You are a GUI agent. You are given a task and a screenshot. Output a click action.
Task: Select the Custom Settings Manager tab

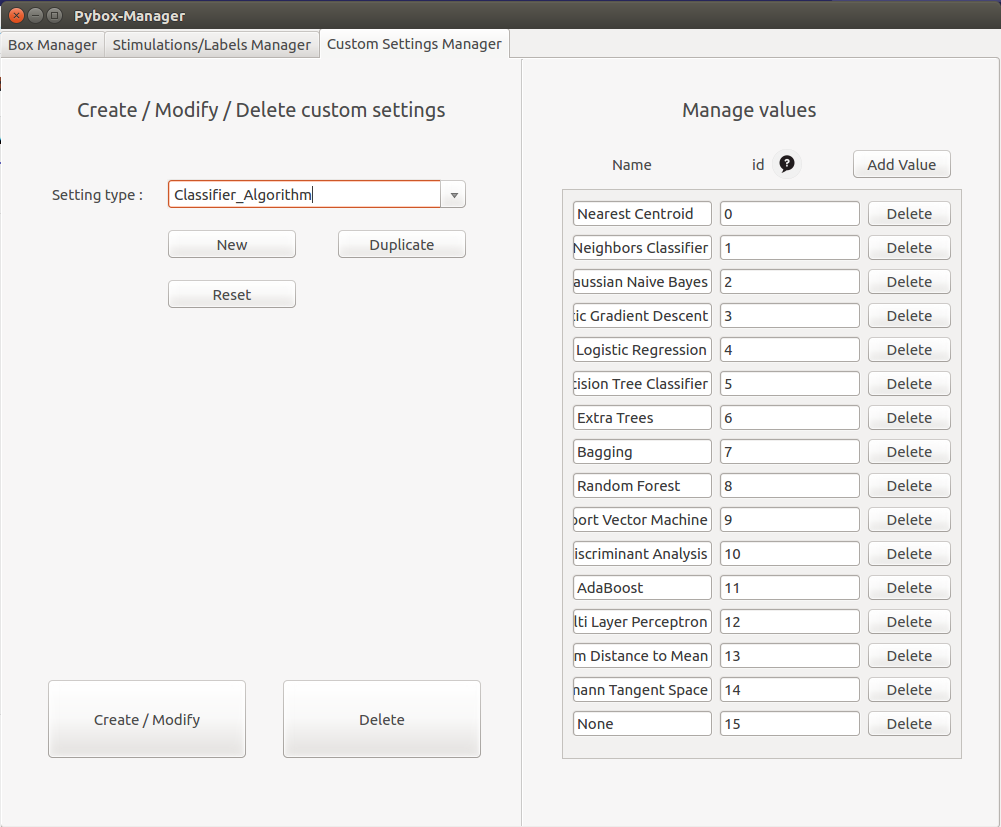click(414, 44)
